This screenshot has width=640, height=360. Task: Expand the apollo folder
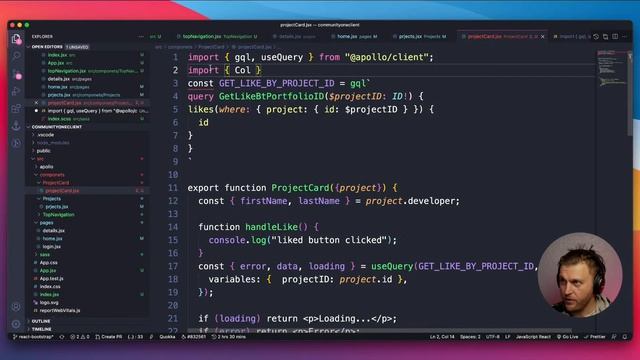(47, 167)
